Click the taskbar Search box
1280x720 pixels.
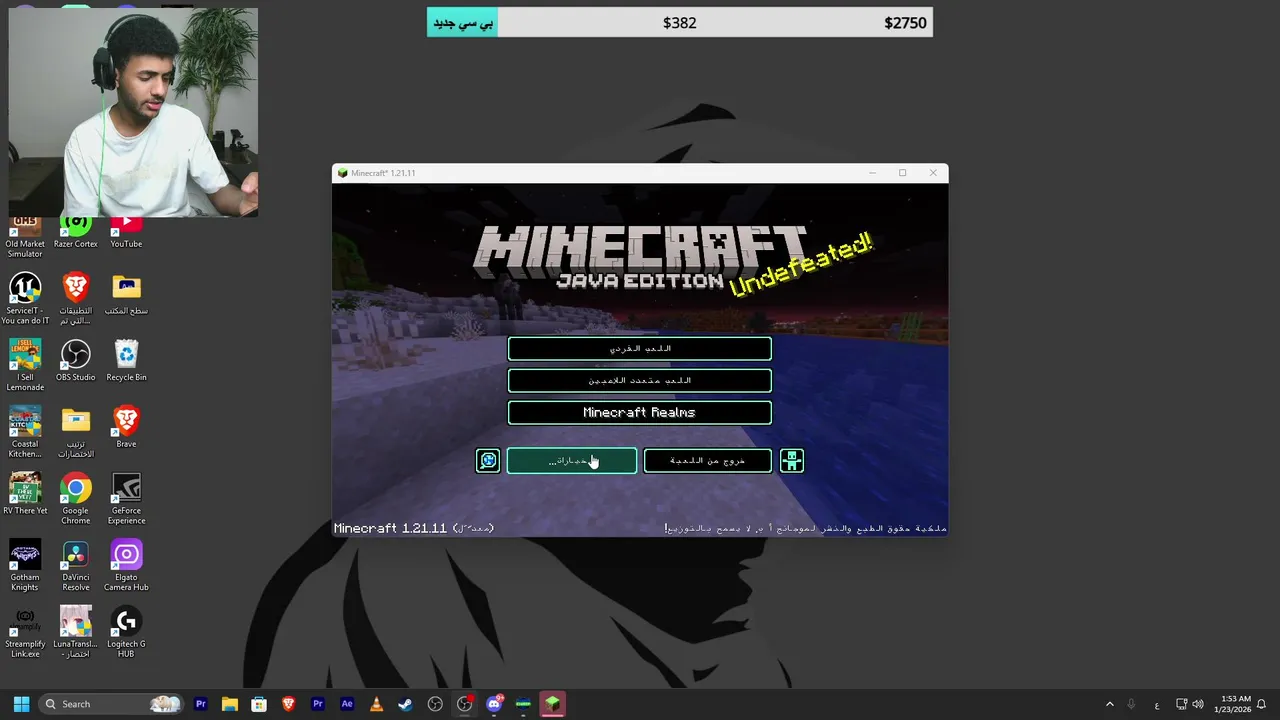pyautogui.click(x=112, y=704)
